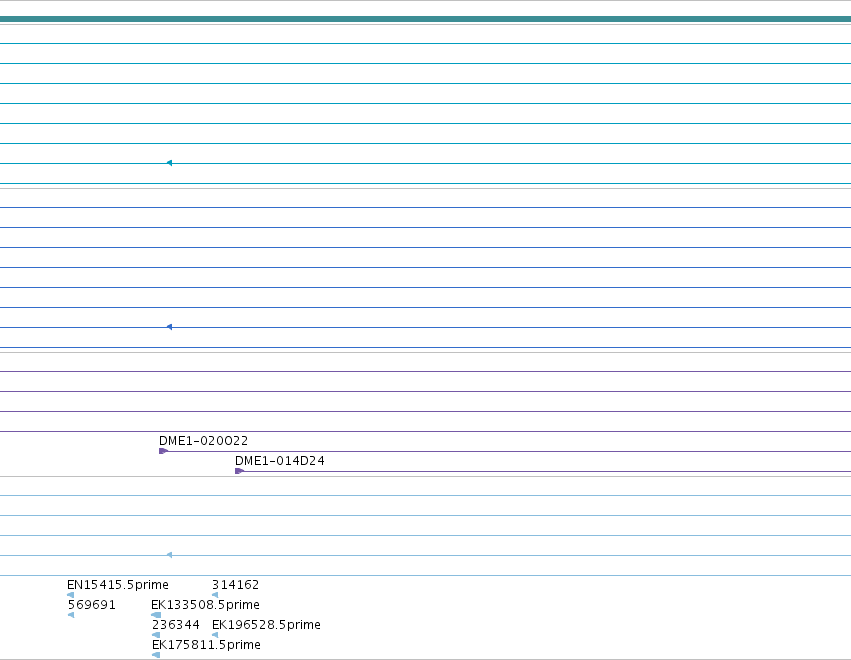Click the 236344 feature label

176,625
